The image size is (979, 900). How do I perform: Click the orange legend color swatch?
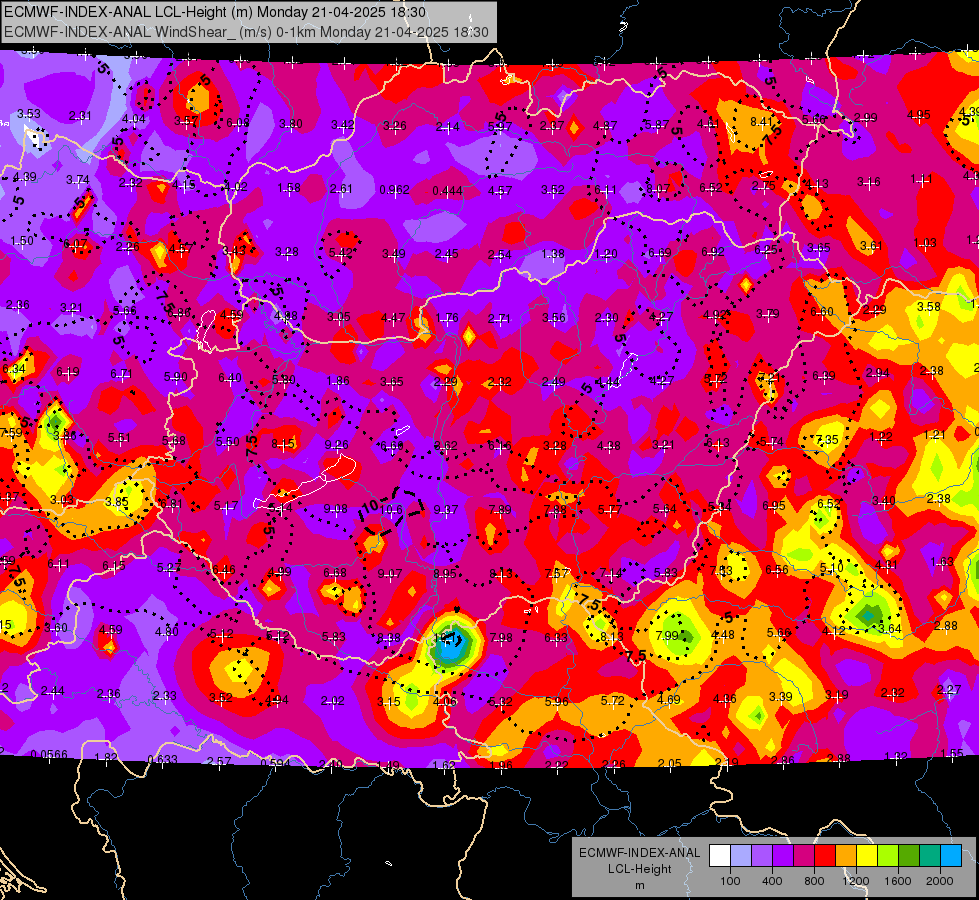846,856
